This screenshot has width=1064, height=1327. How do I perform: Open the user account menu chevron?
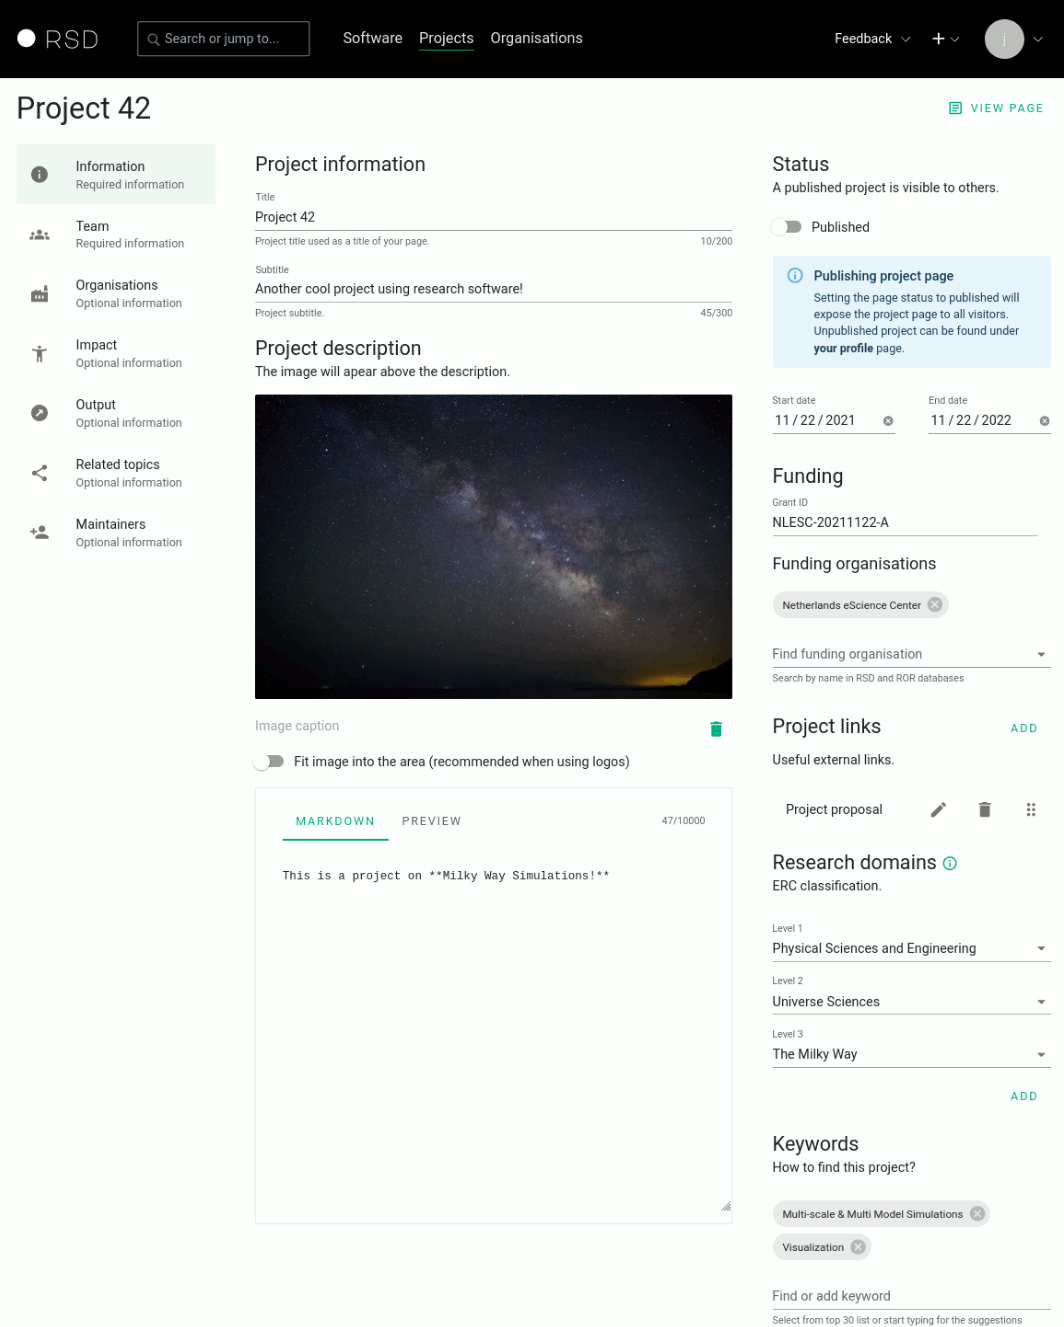point(1038,40)
